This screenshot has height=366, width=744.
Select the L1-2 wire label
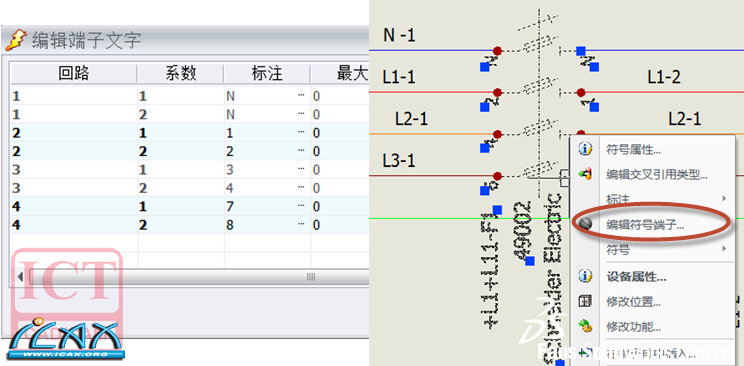pos(664,76)
